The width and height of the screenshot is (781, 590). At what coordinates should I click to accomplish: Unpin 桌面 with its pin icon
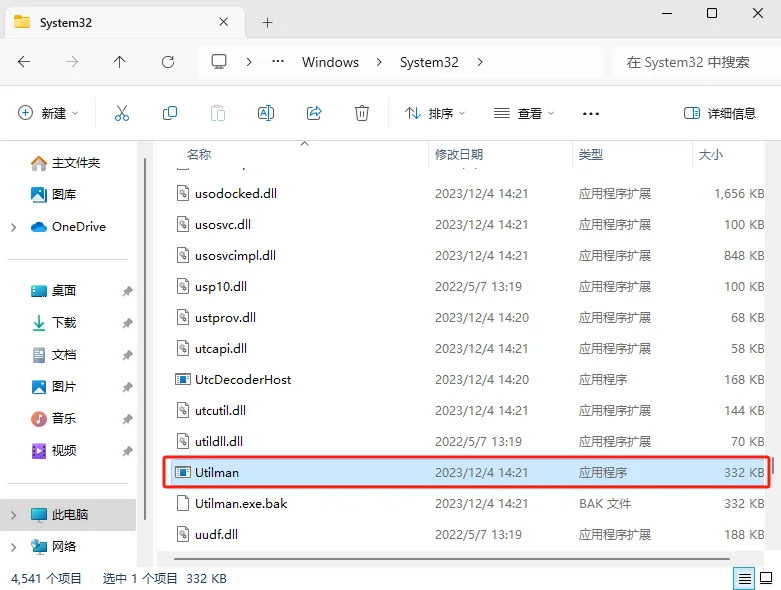click(128, 291)
